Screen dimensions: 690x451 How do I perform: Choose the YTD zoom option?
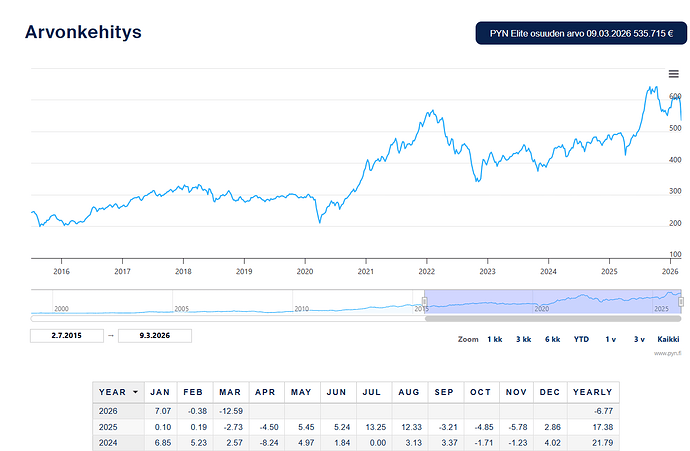[581, 340]
